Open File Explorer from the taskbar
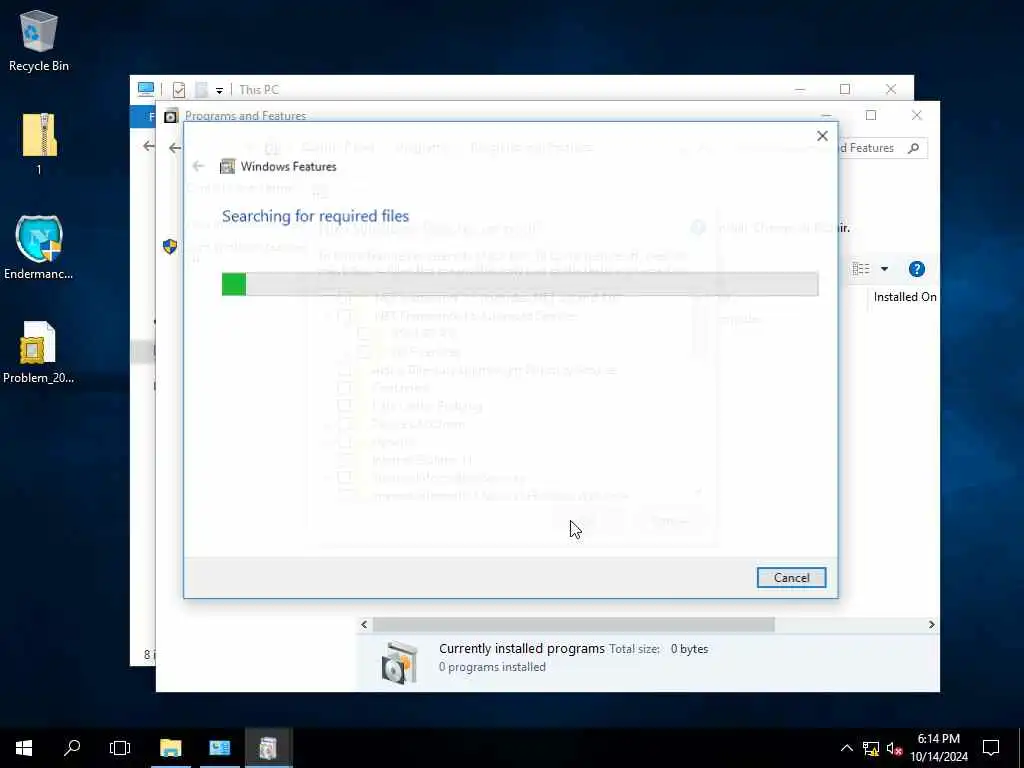 pyautogui.click(x=170, y=748)
